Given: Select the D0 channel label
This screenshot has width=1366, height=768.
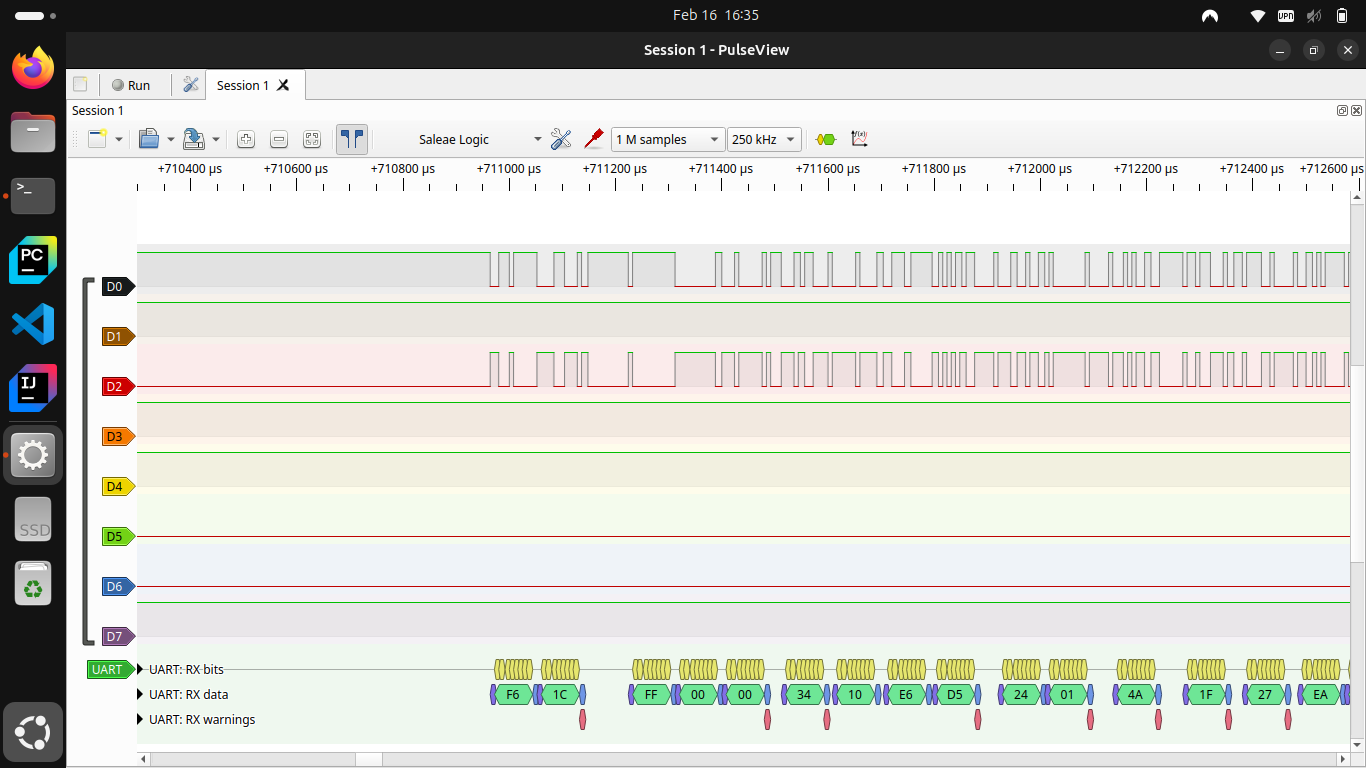Looking at the screenshot, I should 118,287.
